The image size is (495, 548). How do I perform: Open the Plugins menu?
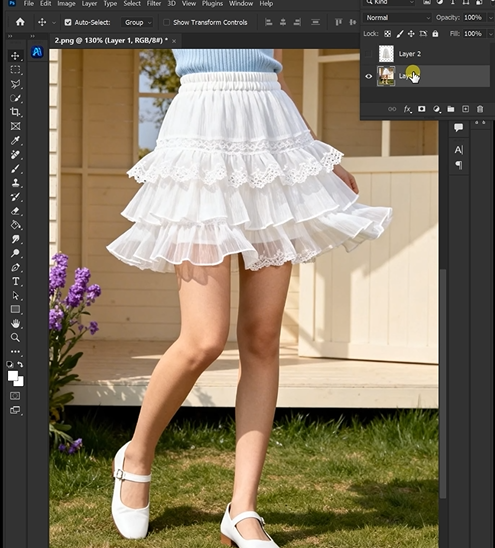212,3
